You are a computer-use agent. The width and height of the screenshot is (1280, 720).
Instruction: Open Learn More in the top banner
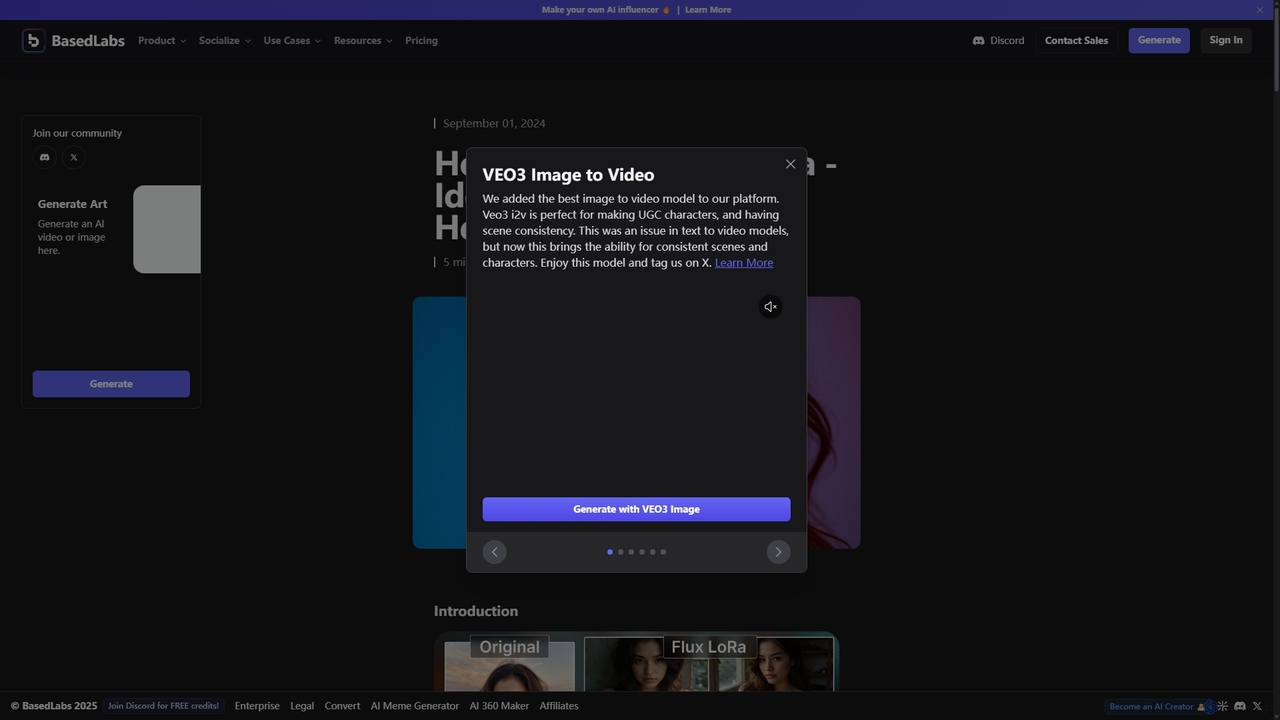(x=708, y=10)
